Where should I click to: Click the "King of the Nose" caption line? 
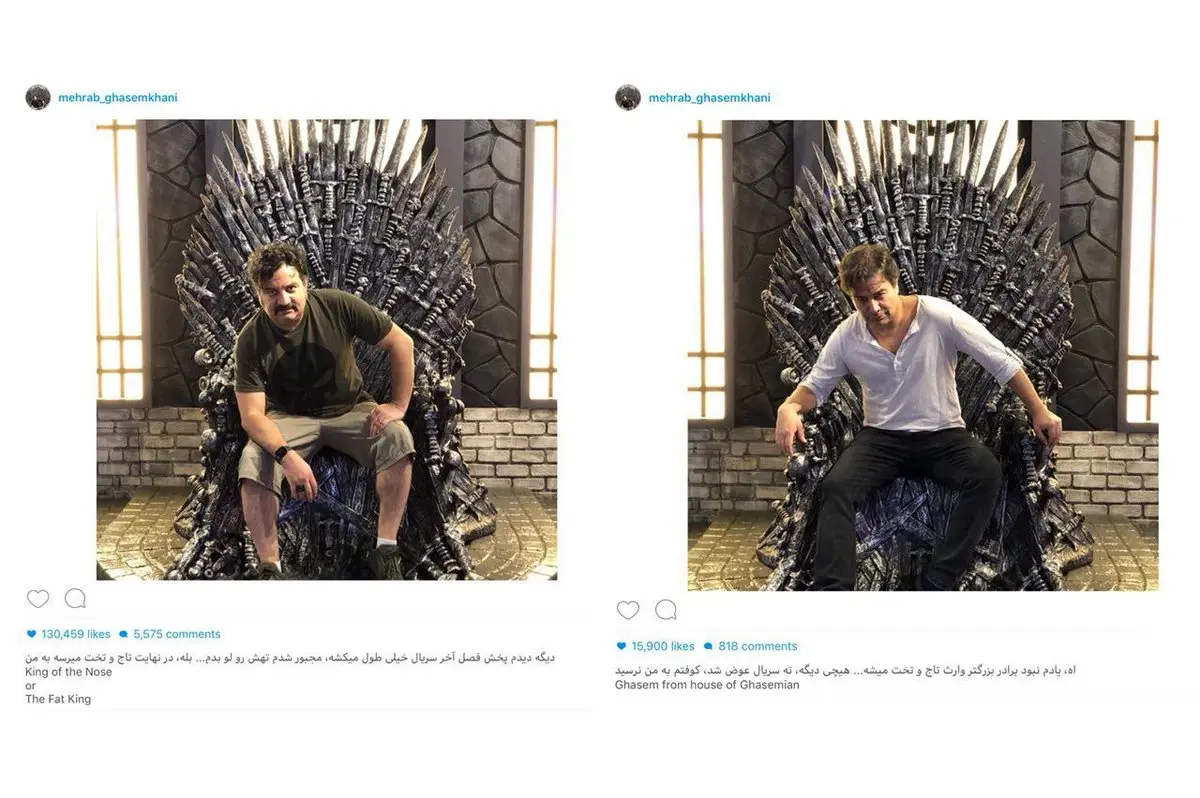[x=69, y=672]
